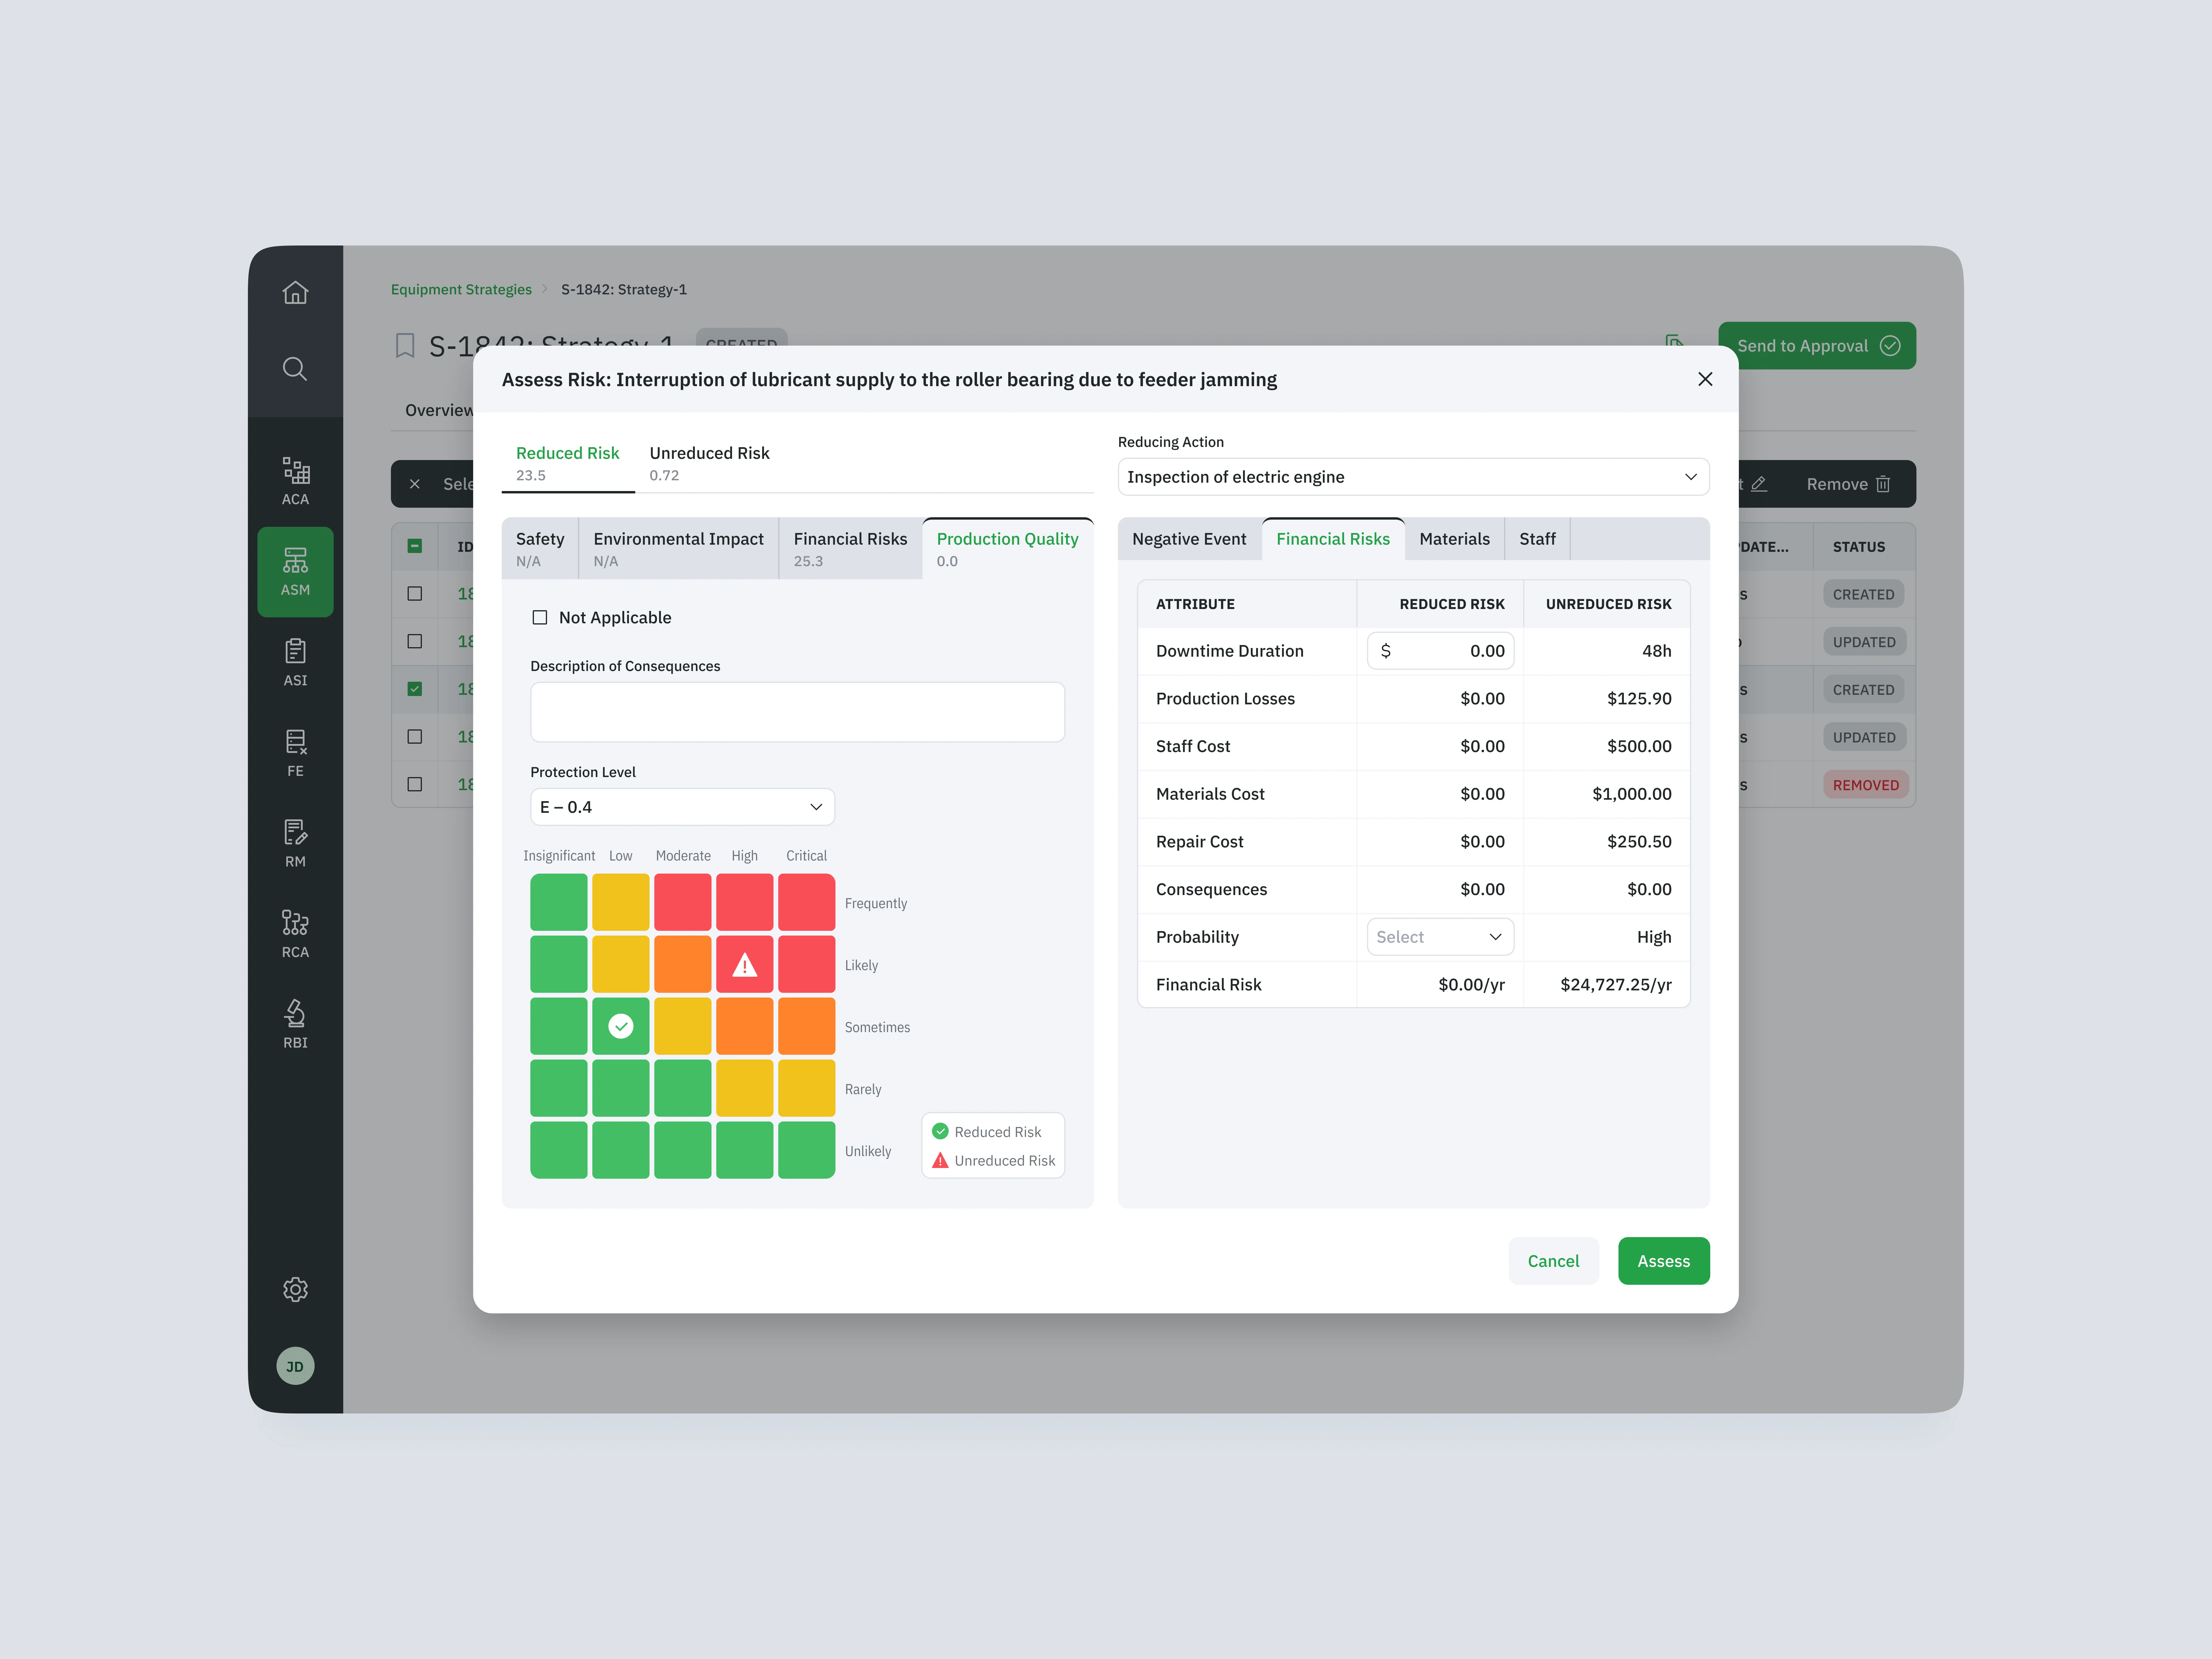Open JD user avatar
2212x1659 pixels.
(295, 1366)
